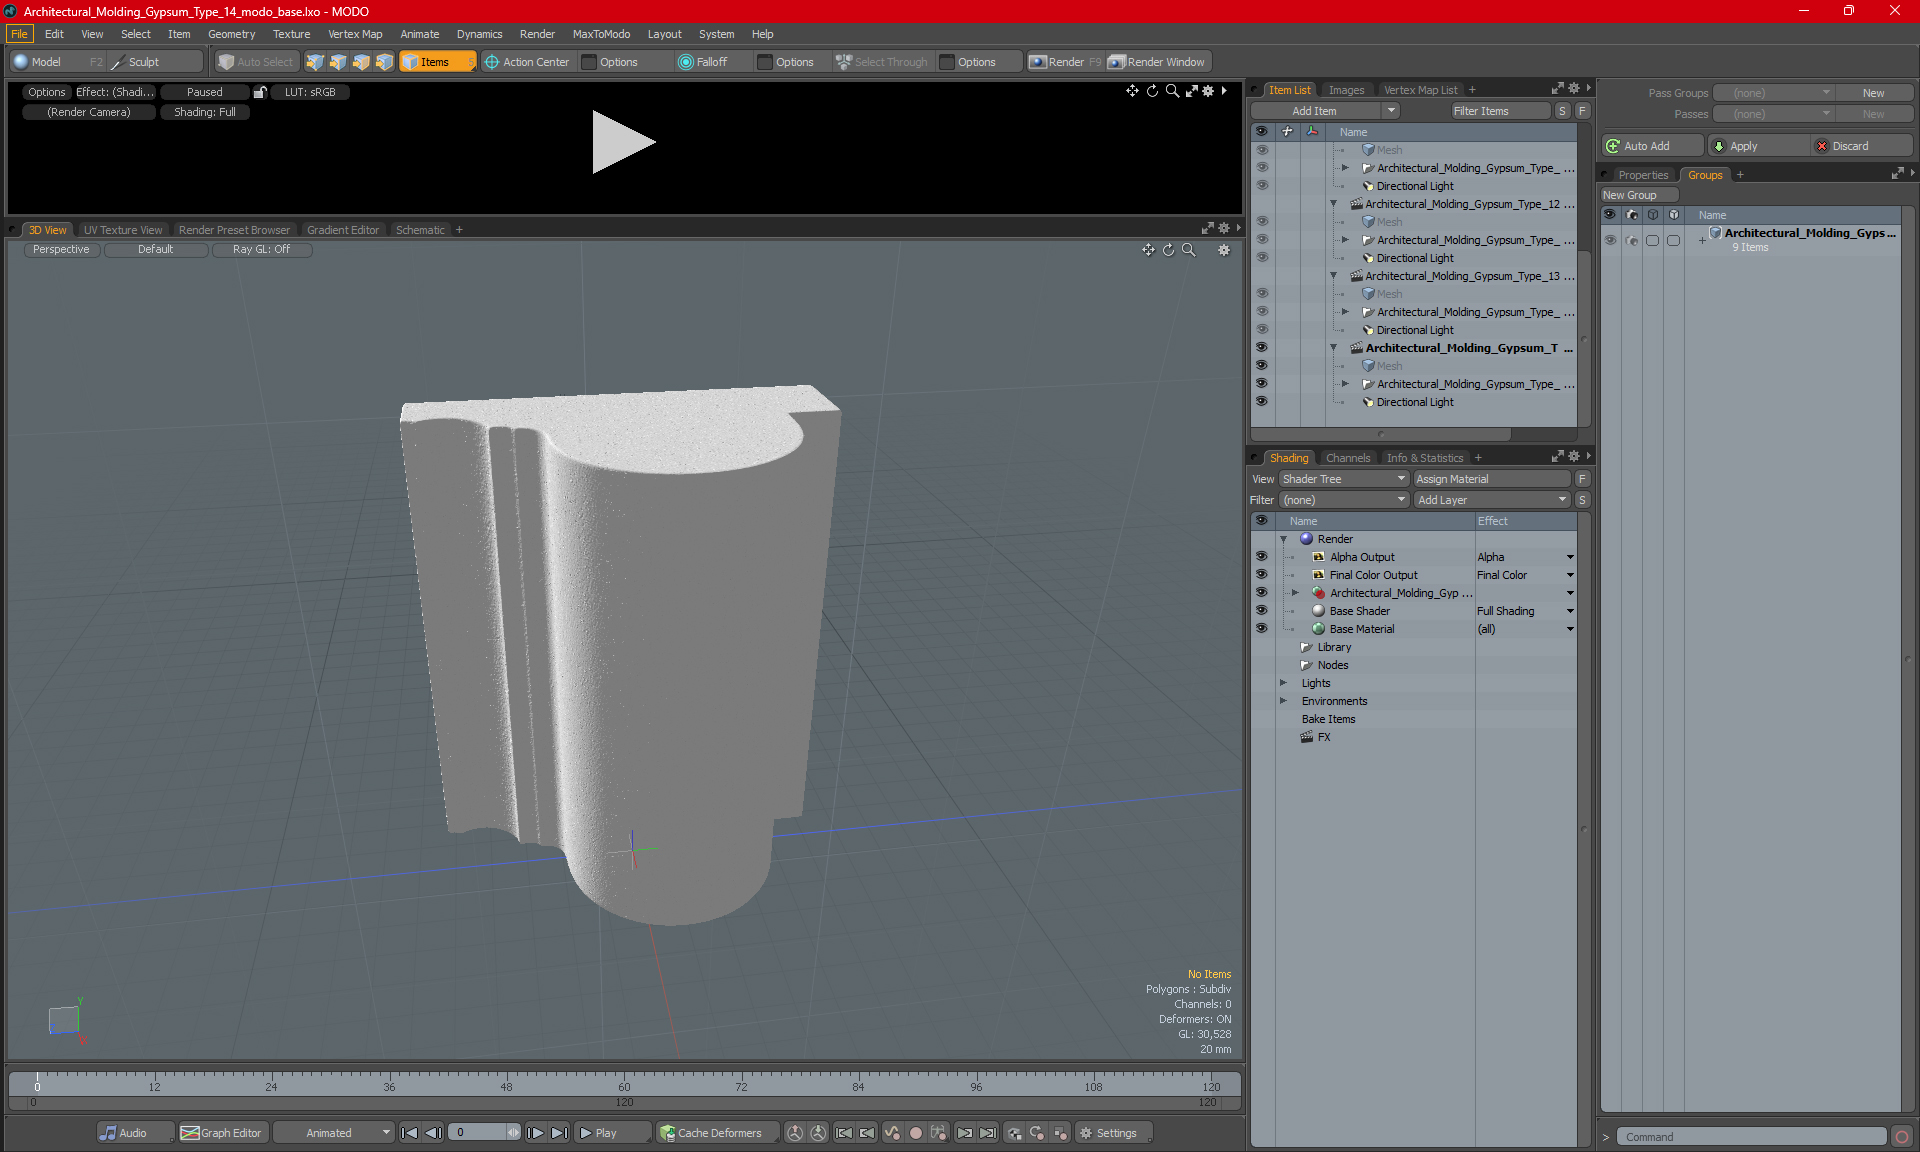
Task: Select Polygons selection mode icon
Action: pyautogui.click(x=361, y=62)
